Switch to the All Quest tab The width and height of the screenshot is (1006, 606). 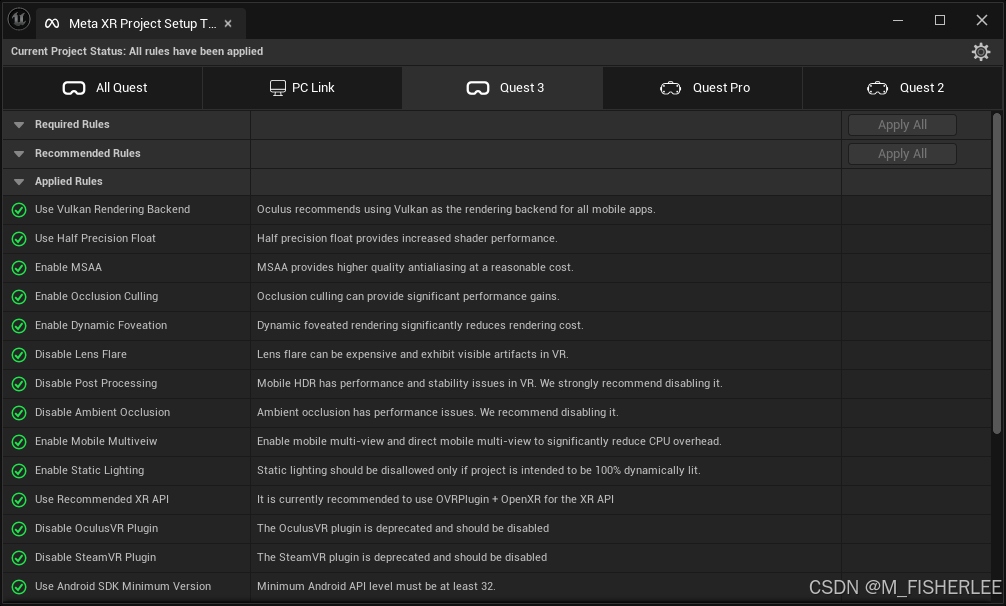pyautogui.click(x=103, y=88)
